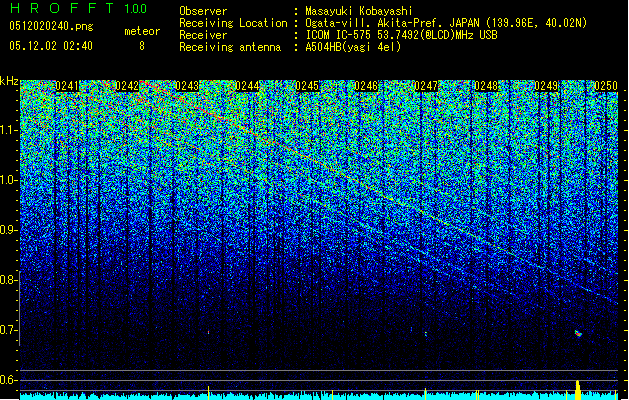Select the antenna value A504HB(yagi 4el)
This screenshot has height=400, width=629.
coord(353,47)
